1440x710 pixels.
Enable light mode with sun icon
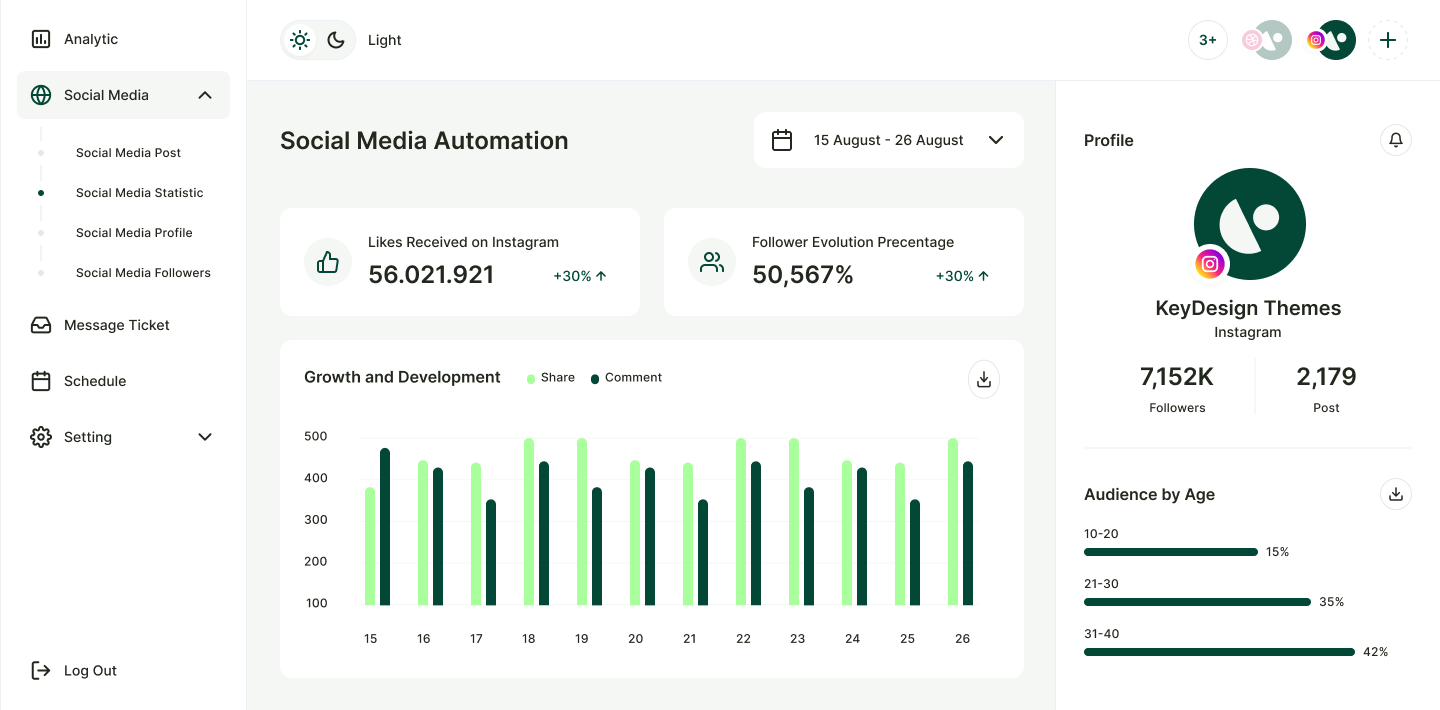299,40
